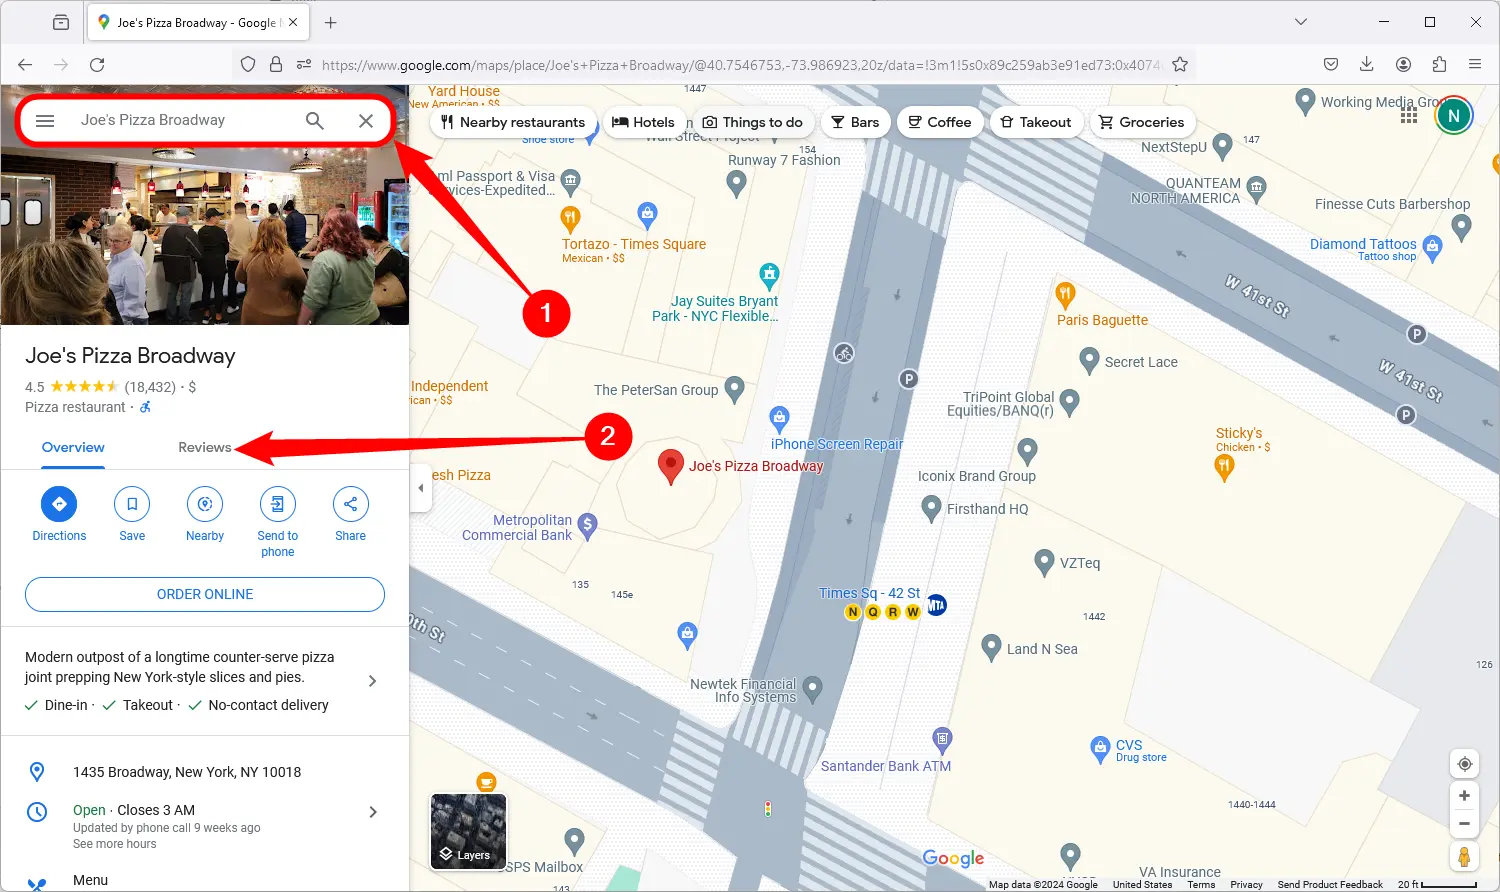Click the VZTeq map marker
Screen dimensions: 1500x892
(1044, 562)
